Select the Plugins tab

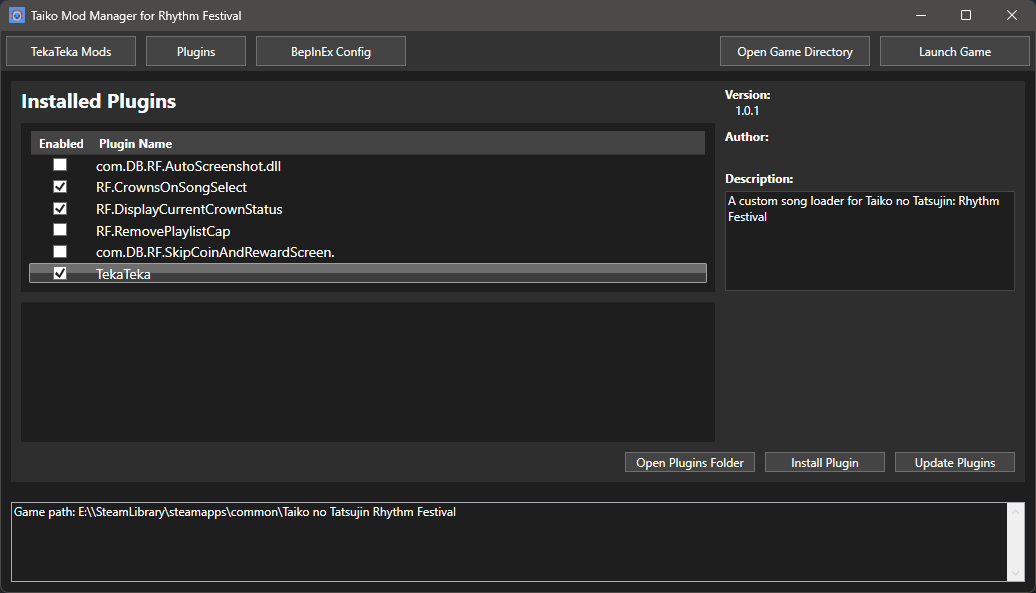click(195, 50)
